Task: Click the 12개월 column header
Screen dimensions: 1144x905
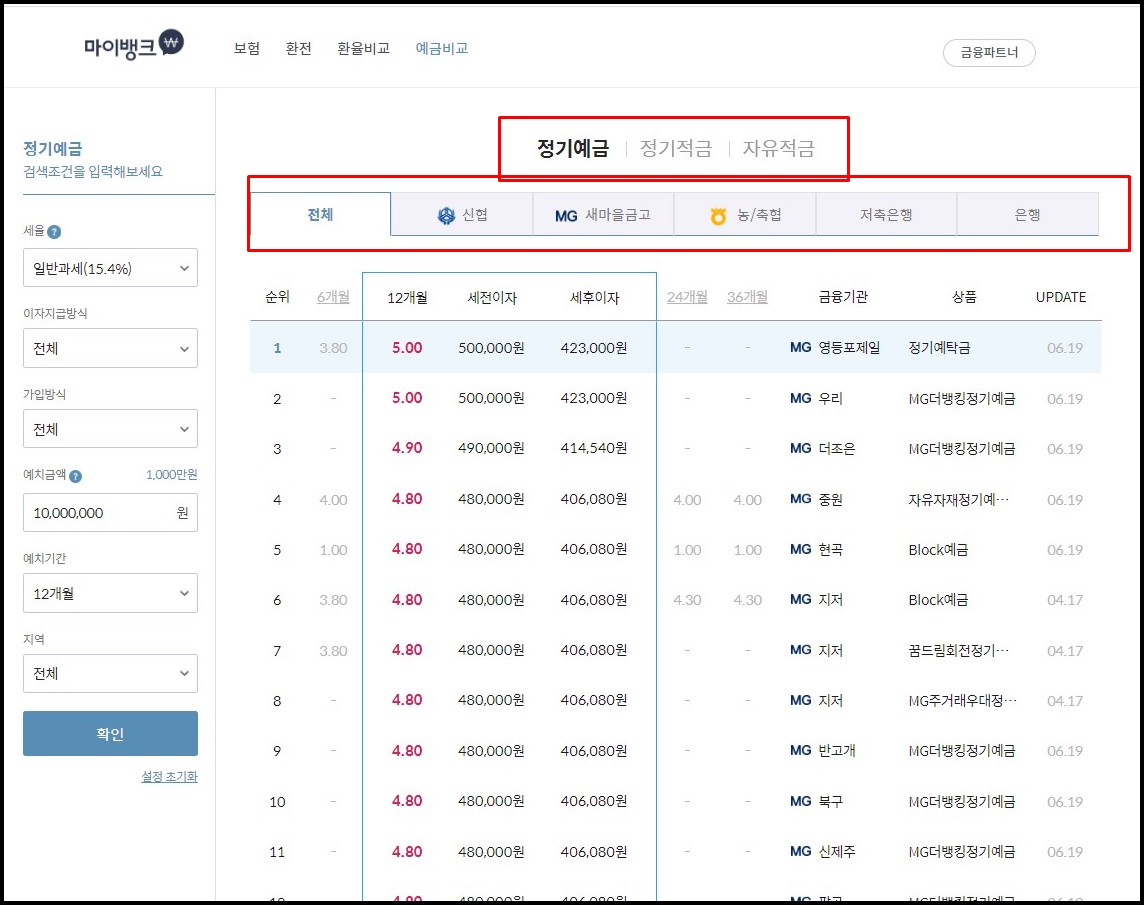Action: pos(407,298)
